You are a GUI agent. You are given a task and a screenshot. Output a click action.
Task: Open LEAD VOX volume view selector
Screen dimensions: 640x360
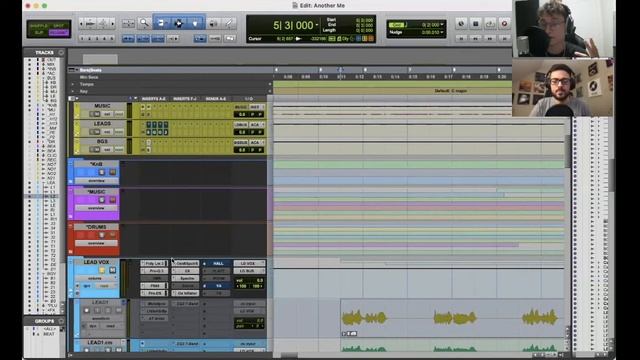[96, 278]
